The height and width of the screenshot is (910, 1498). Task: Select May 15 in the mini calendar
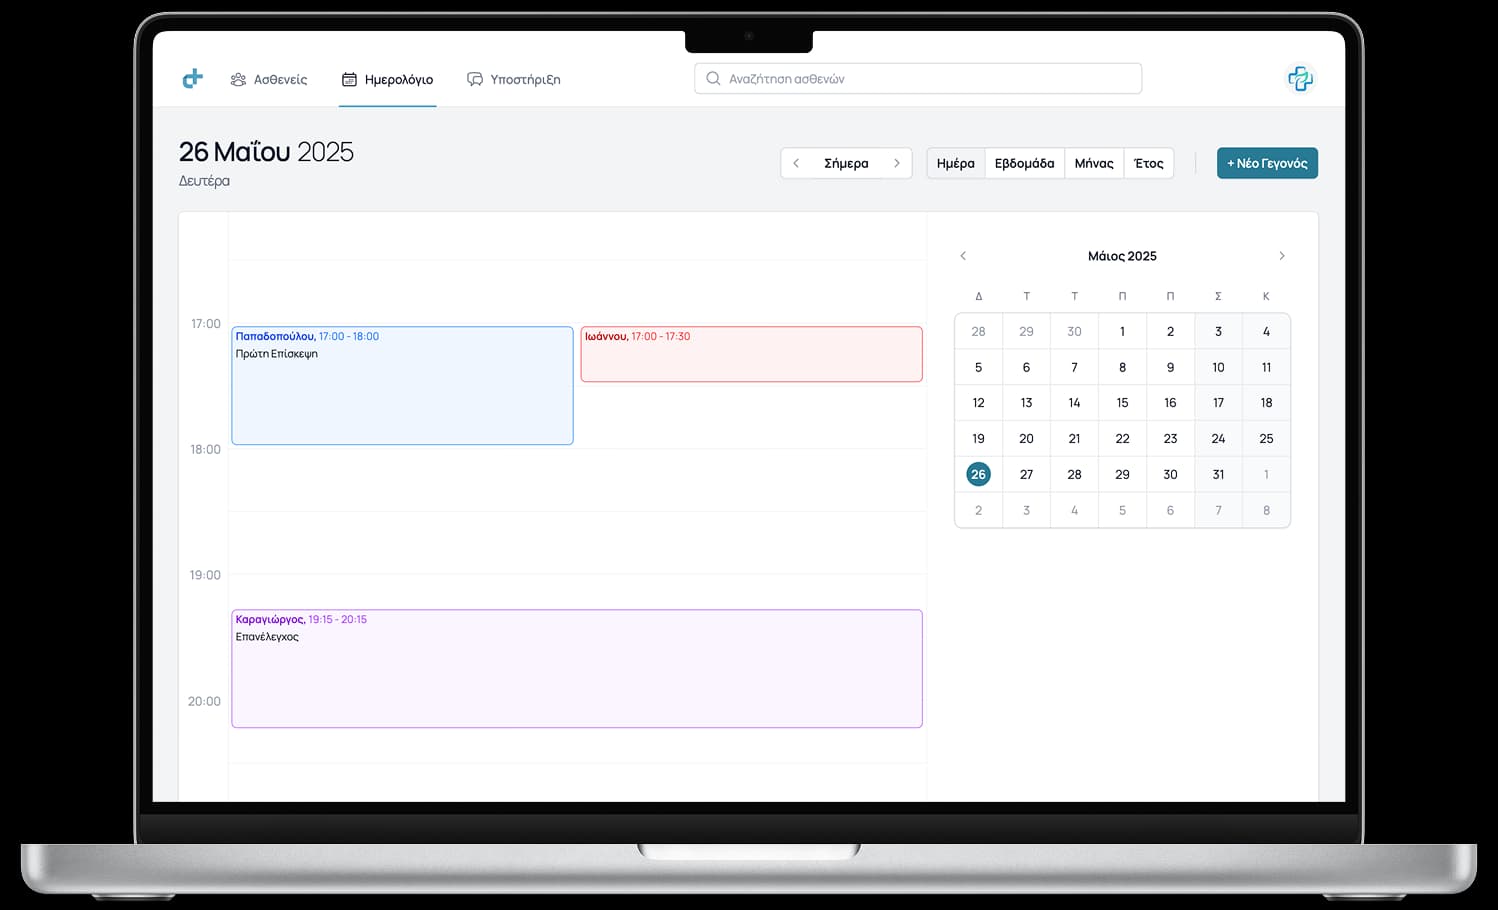pyautogui.click(x=1122, y=403)
